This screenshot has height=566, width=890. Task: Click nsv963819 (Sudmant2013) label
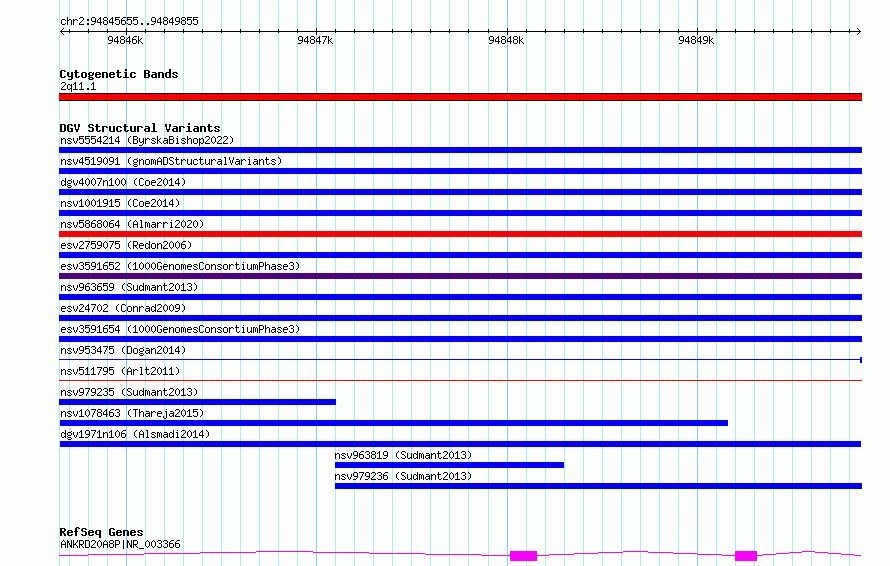point(403,455)
